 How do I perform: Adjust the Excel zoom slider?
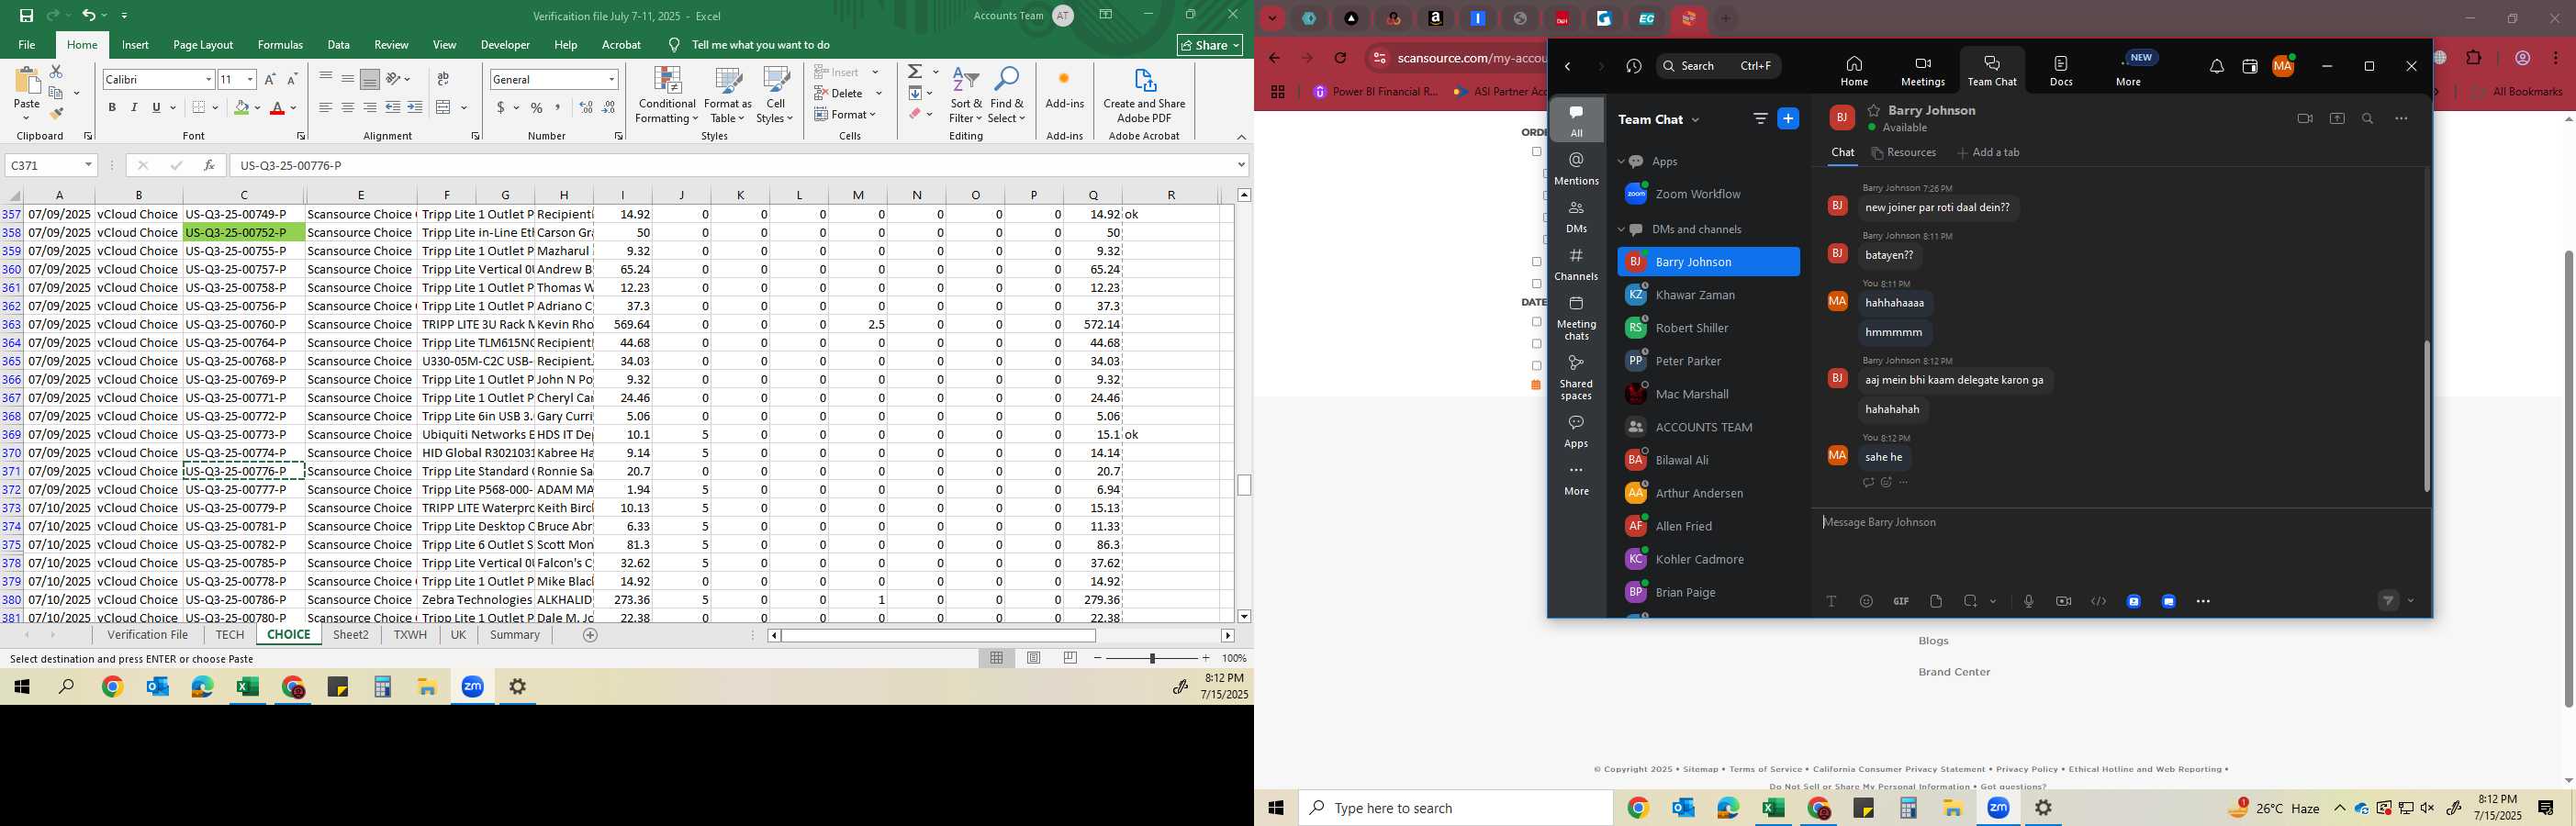tap(1153, 658)
